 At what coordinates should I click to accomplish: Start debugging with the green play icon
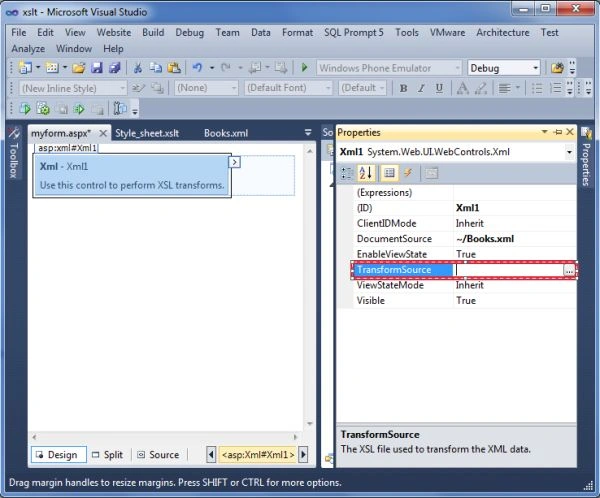pyautogui.click(x=304, y=68)
